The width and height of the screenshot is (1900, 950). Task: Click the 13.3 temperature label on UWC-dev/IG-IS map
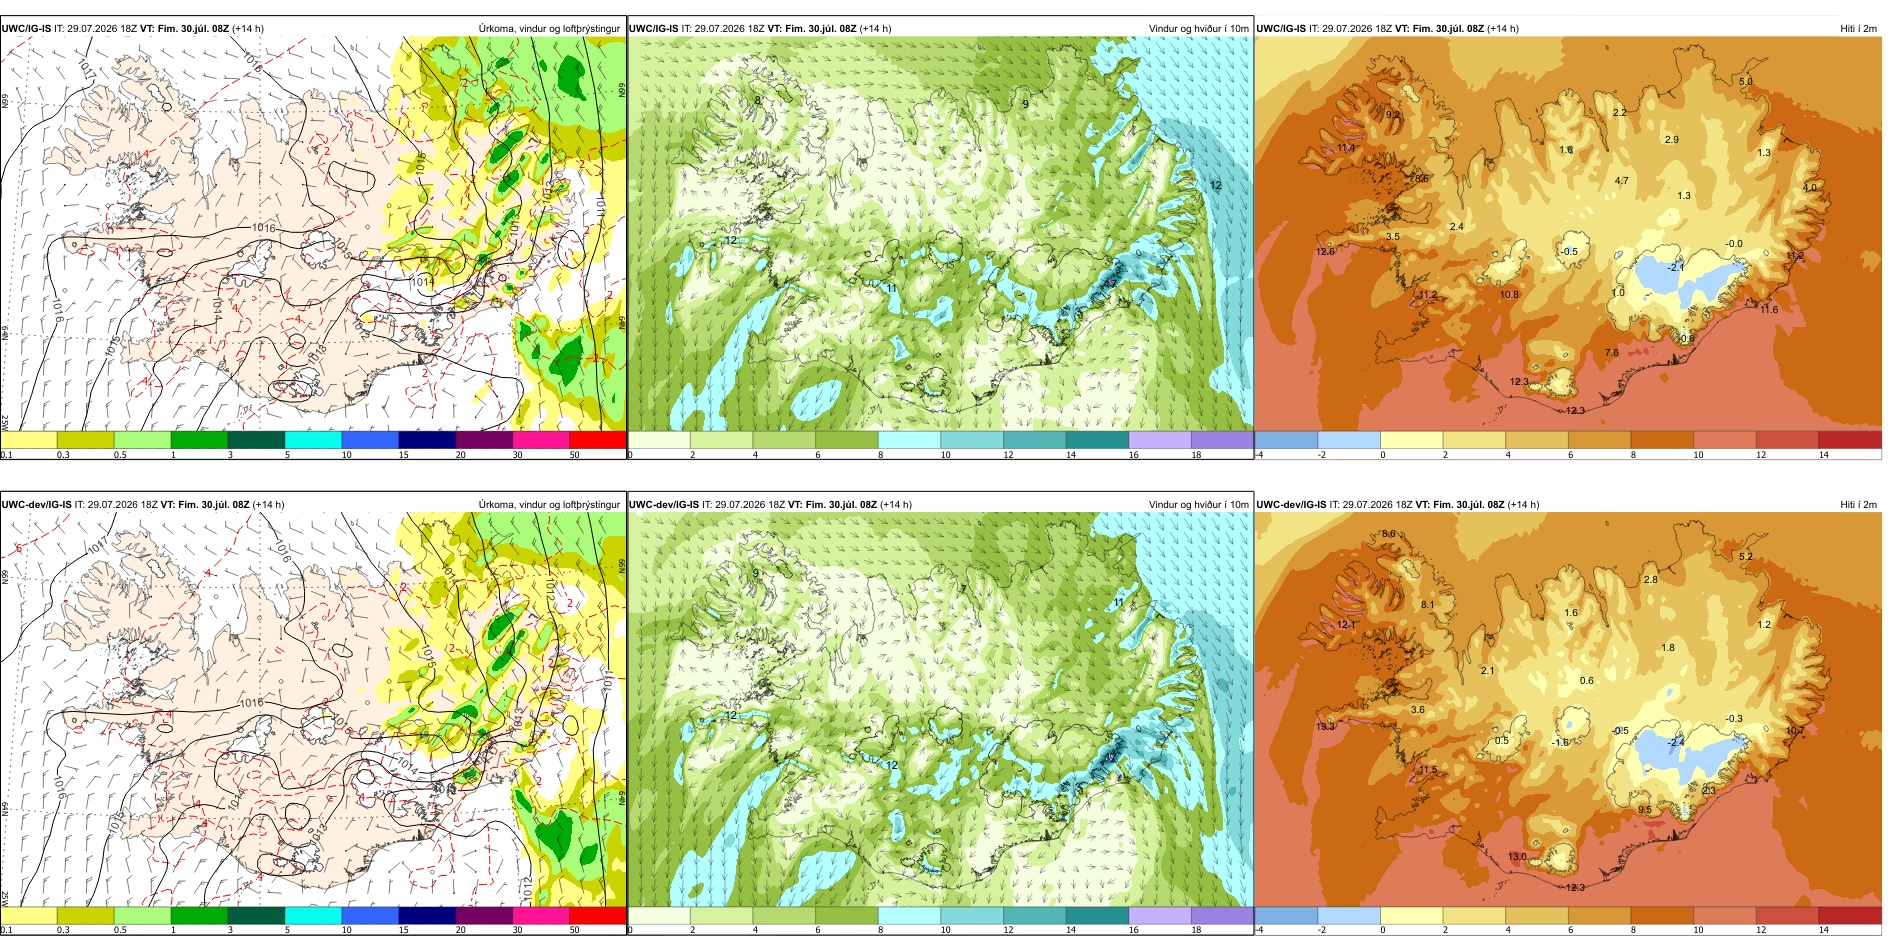pos(1325,727)
